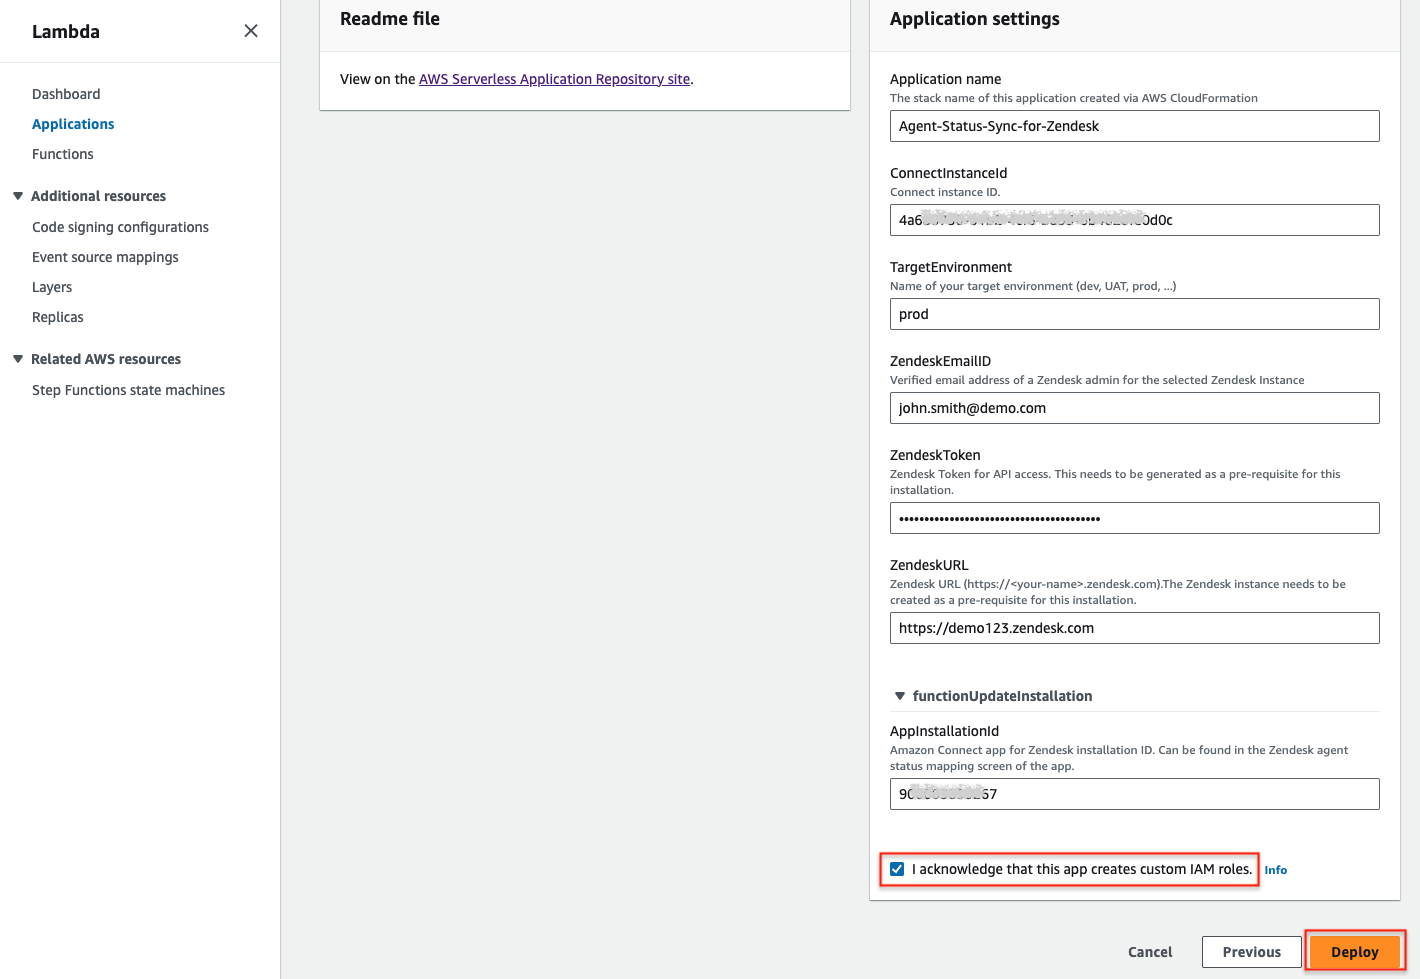The height and width of the screenshot is (979, 1420).
Task: Collapse the Additional resources section
Action: pyautogui.click(x=18, y=196)
